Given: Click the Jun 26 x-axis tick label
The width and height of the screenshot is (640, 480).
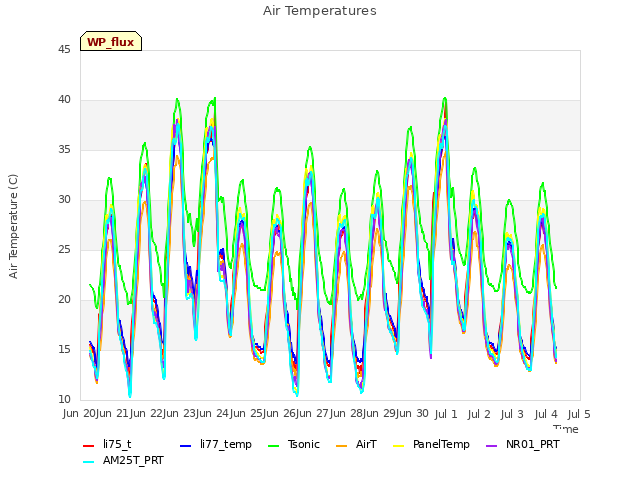Looking at the screenshot, I should (280, 413).
